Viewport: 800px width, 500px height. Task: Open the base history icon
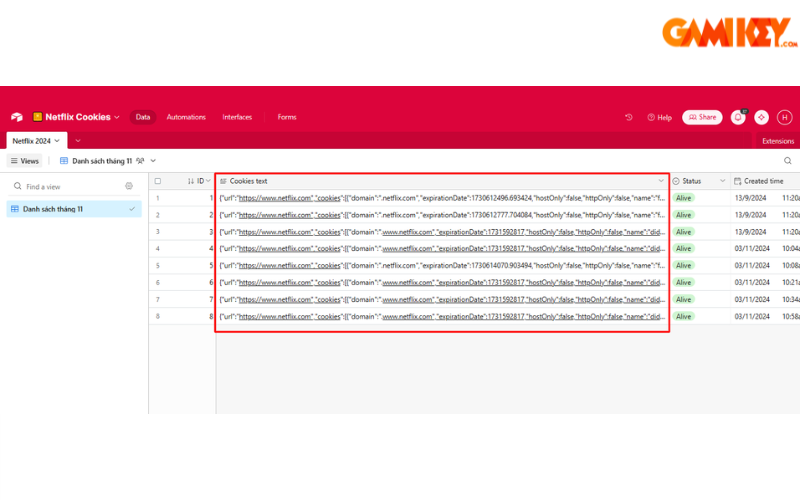[x=629, y=117]
